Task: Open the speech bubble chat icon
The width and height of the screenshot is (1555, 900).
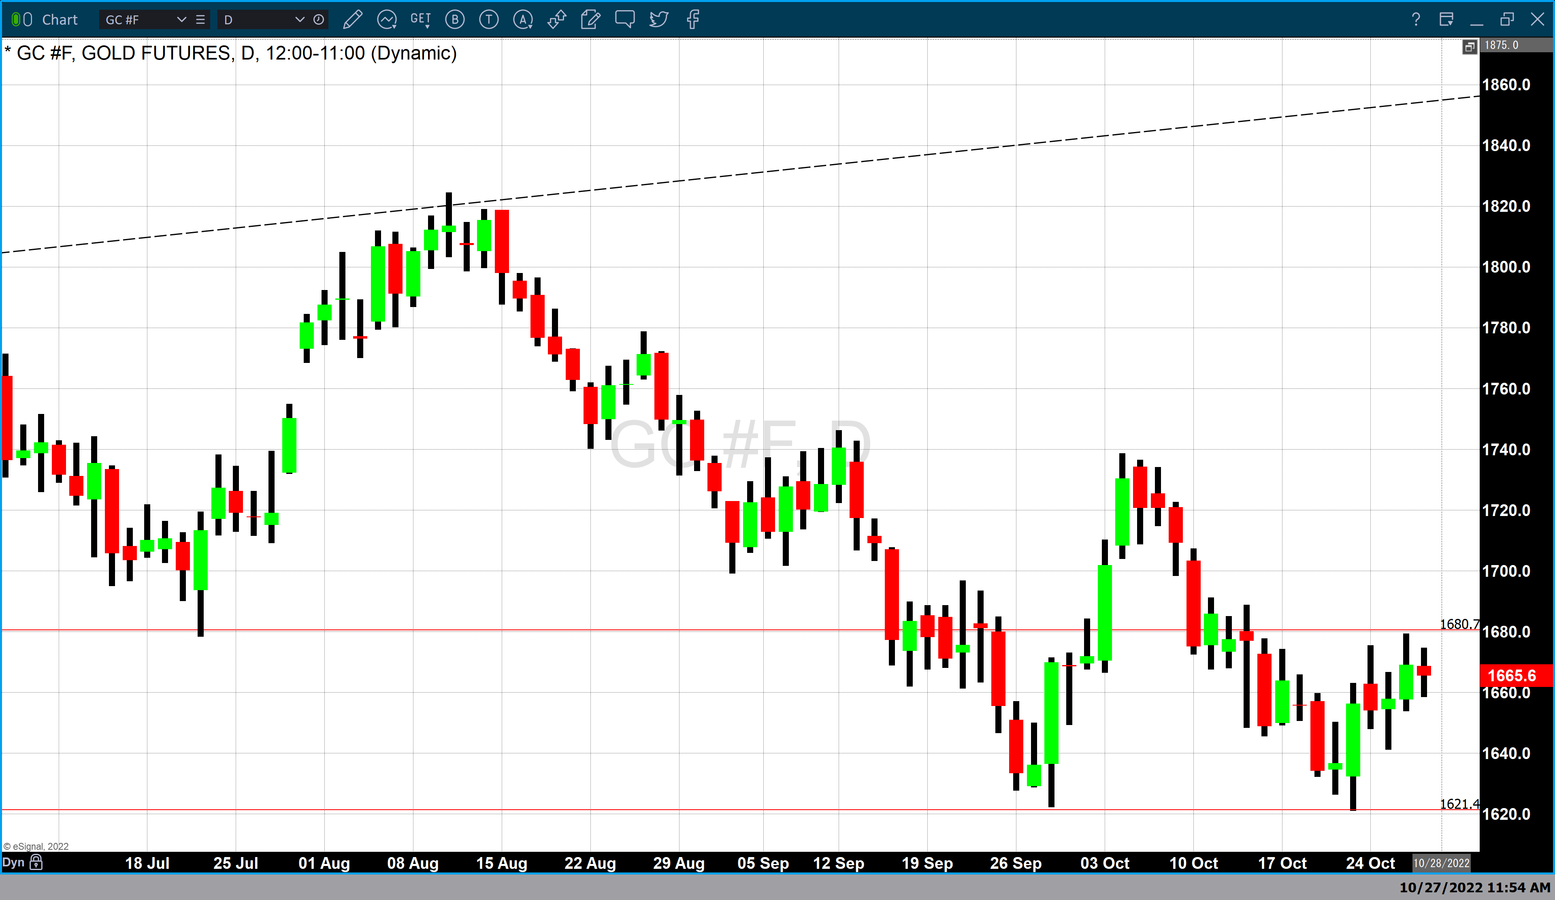Action: coord(625,19)
